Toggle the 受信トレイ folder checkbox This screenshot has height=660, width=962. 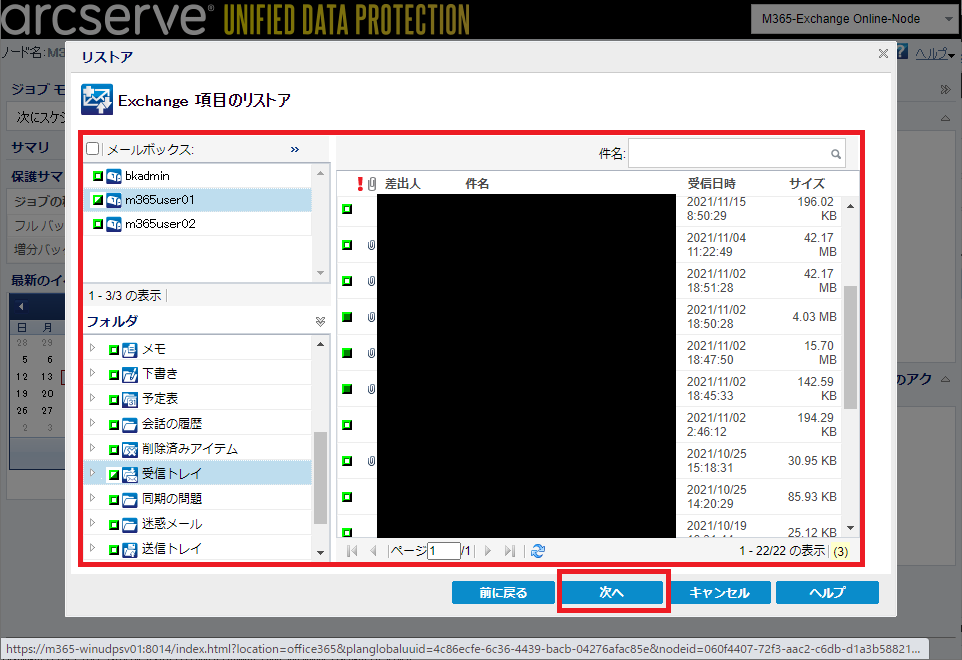coord(114,474)
